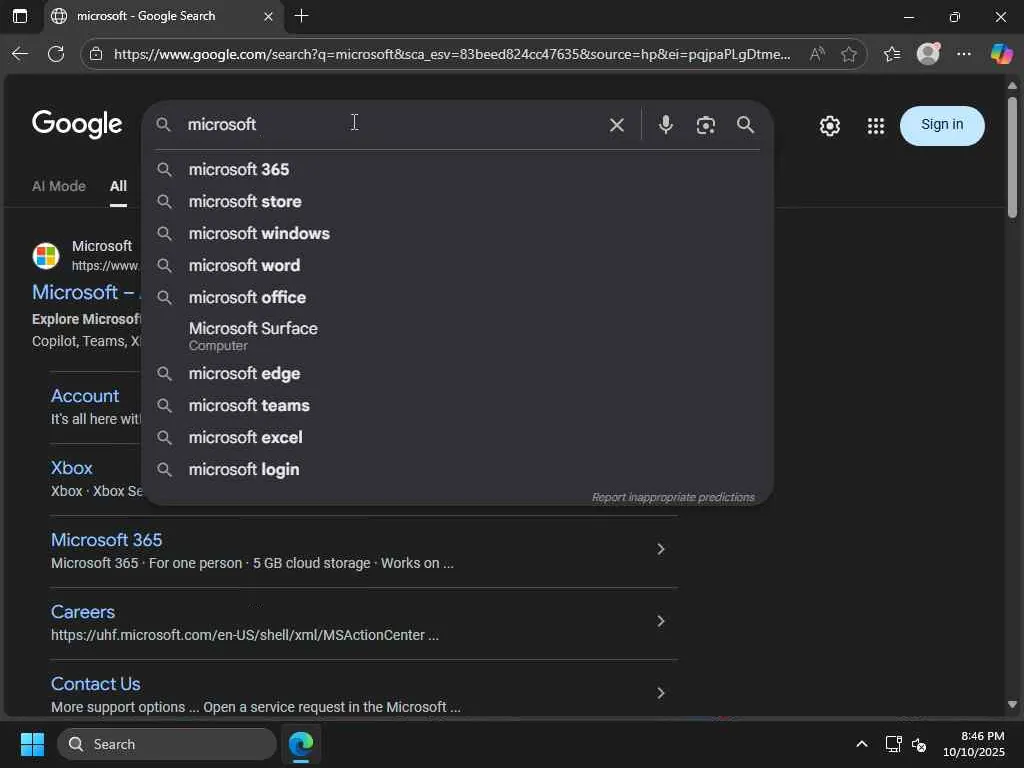Pick the 'Microsoft Surface' Computer suggestion
The image size is (1024, 768).
click(457, 336)
